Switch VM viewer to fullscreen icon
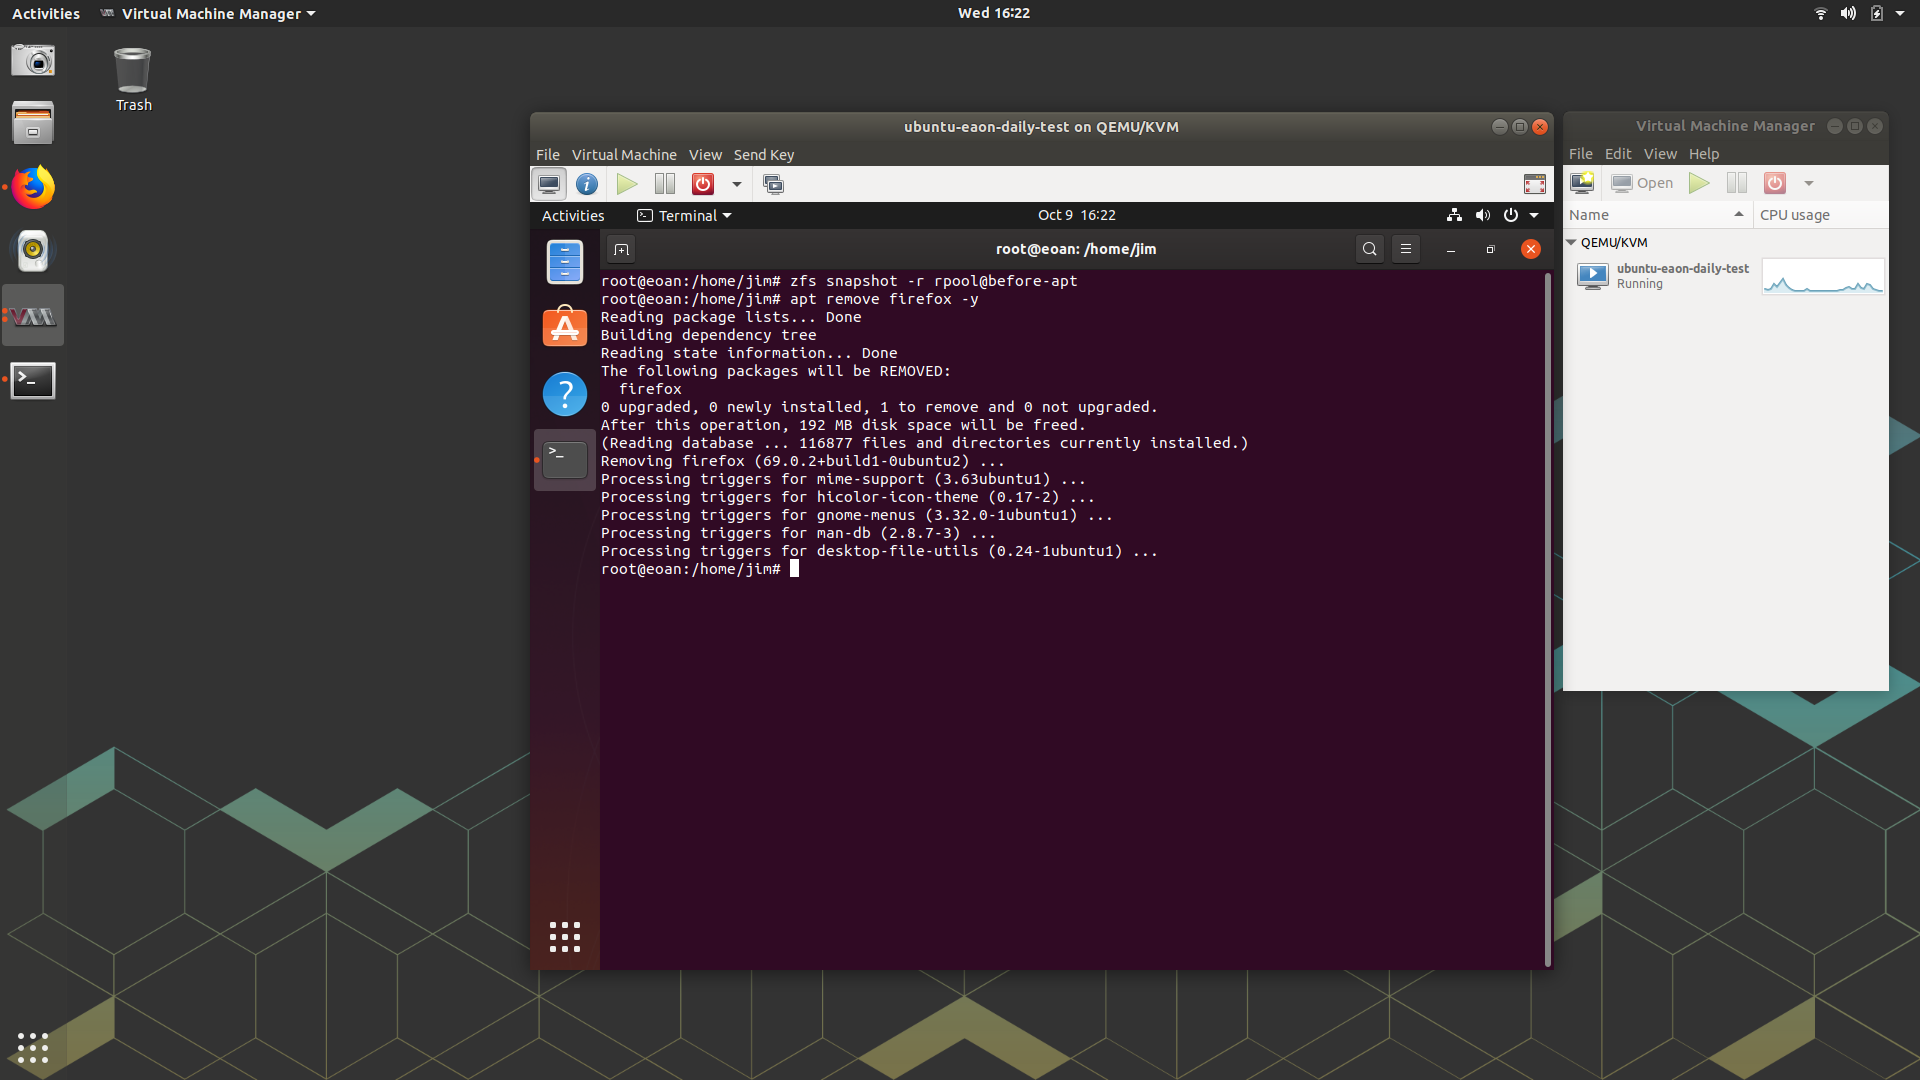The image size is (1920, 1080). pos(1535,184)
